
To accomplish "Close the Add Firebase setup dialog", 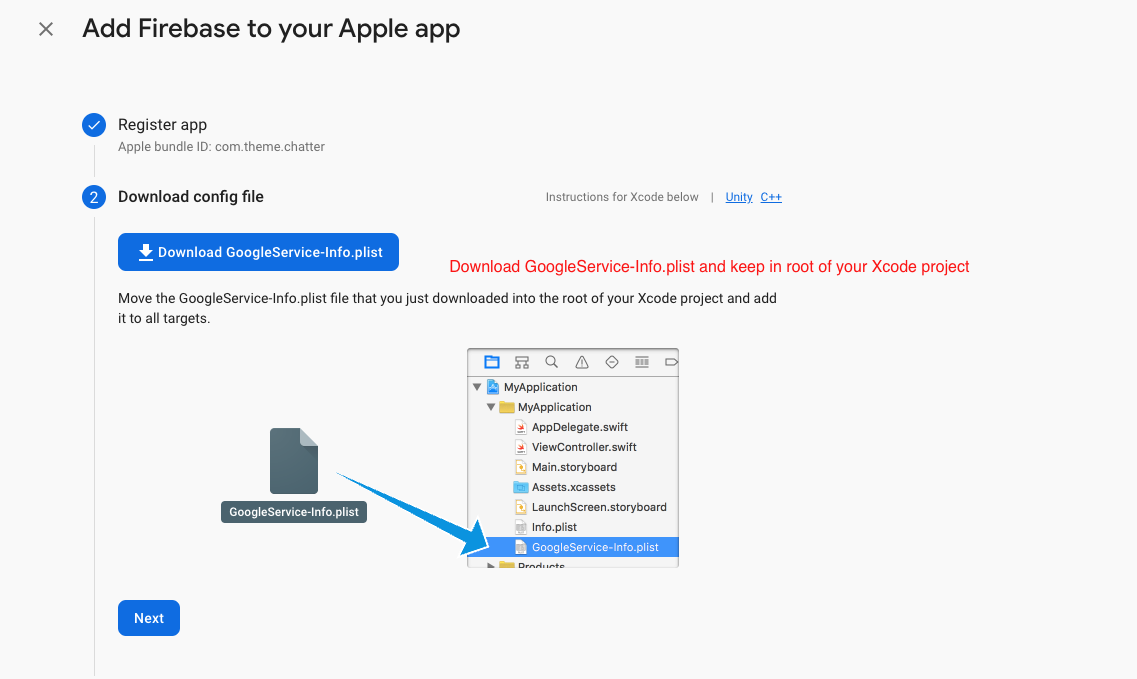I will tap(46, 29).
